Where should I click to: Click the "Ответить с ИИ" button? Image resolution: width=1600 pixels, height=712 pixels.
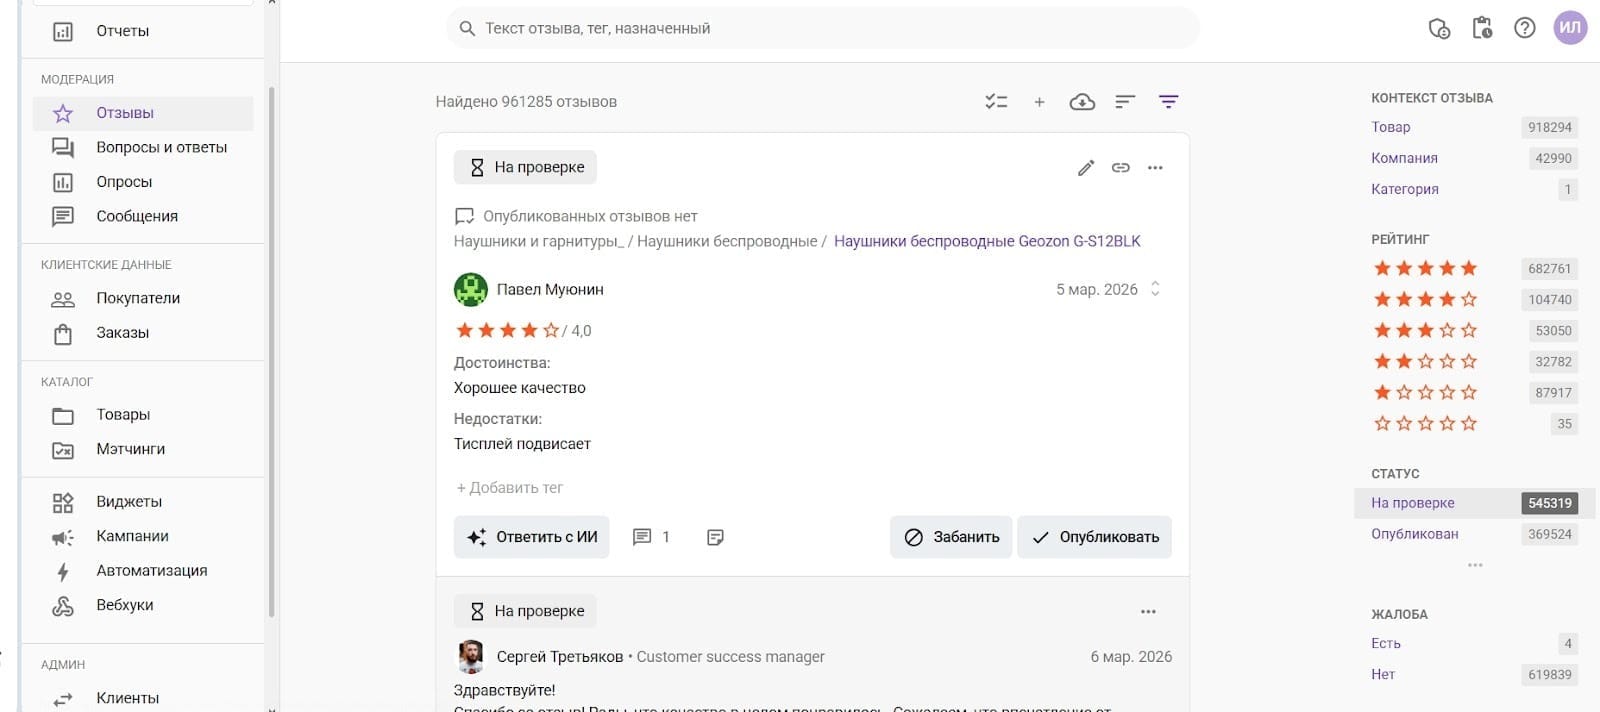pyautogui.click(x=532, y=537)
